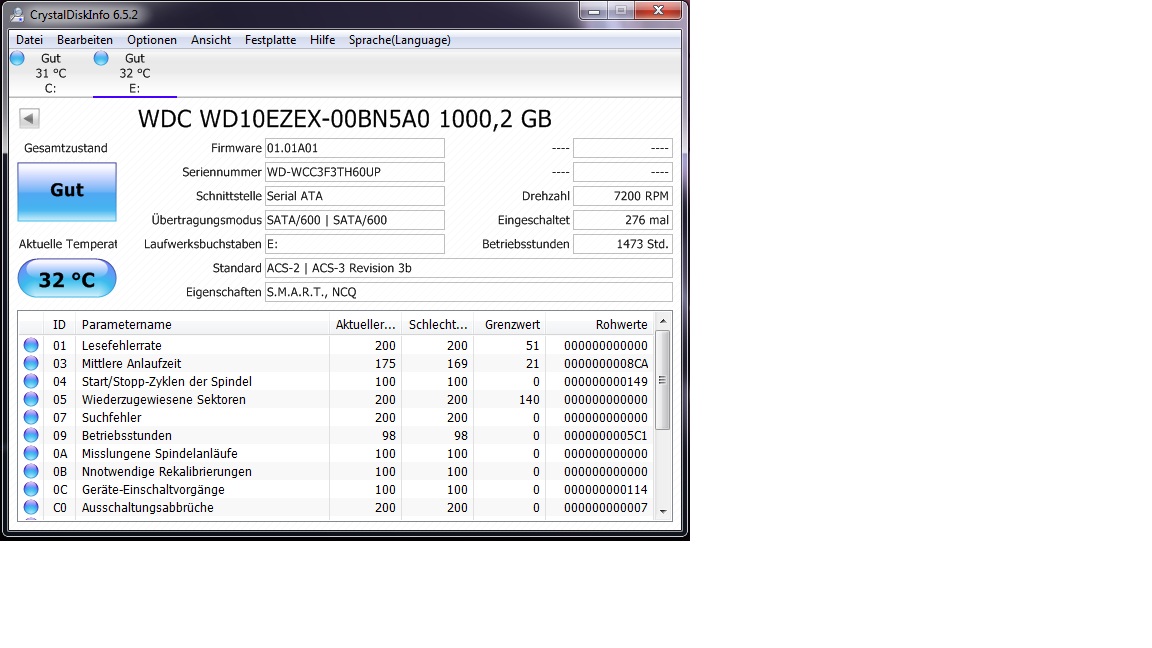The height and width of the screenshot is (648, 1152).
Task: Select Ausschaltungsabbrüche row text
Action: coord(148,507)
